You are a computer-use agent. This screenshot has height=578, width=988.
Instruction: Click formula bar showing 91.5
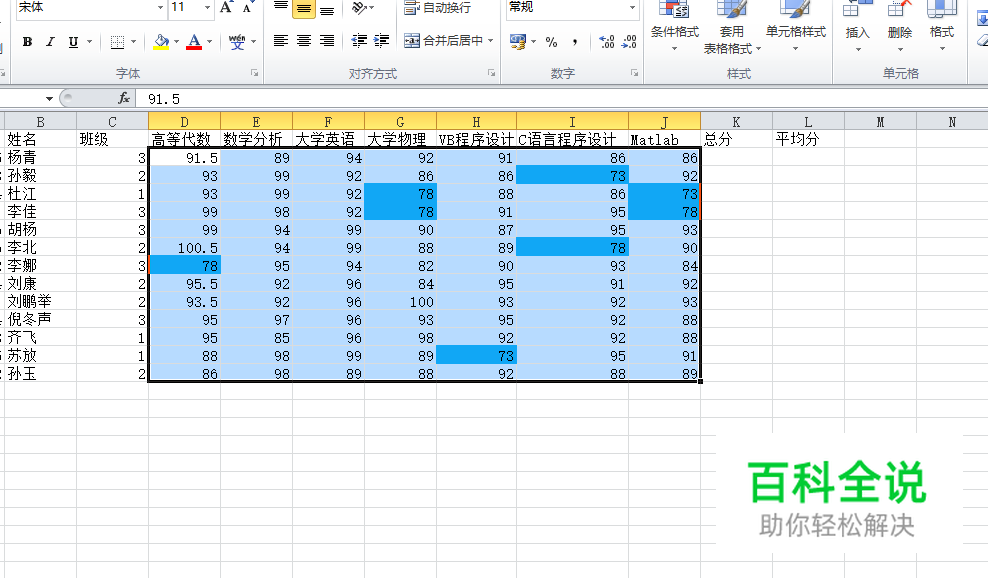pos(561,99)
